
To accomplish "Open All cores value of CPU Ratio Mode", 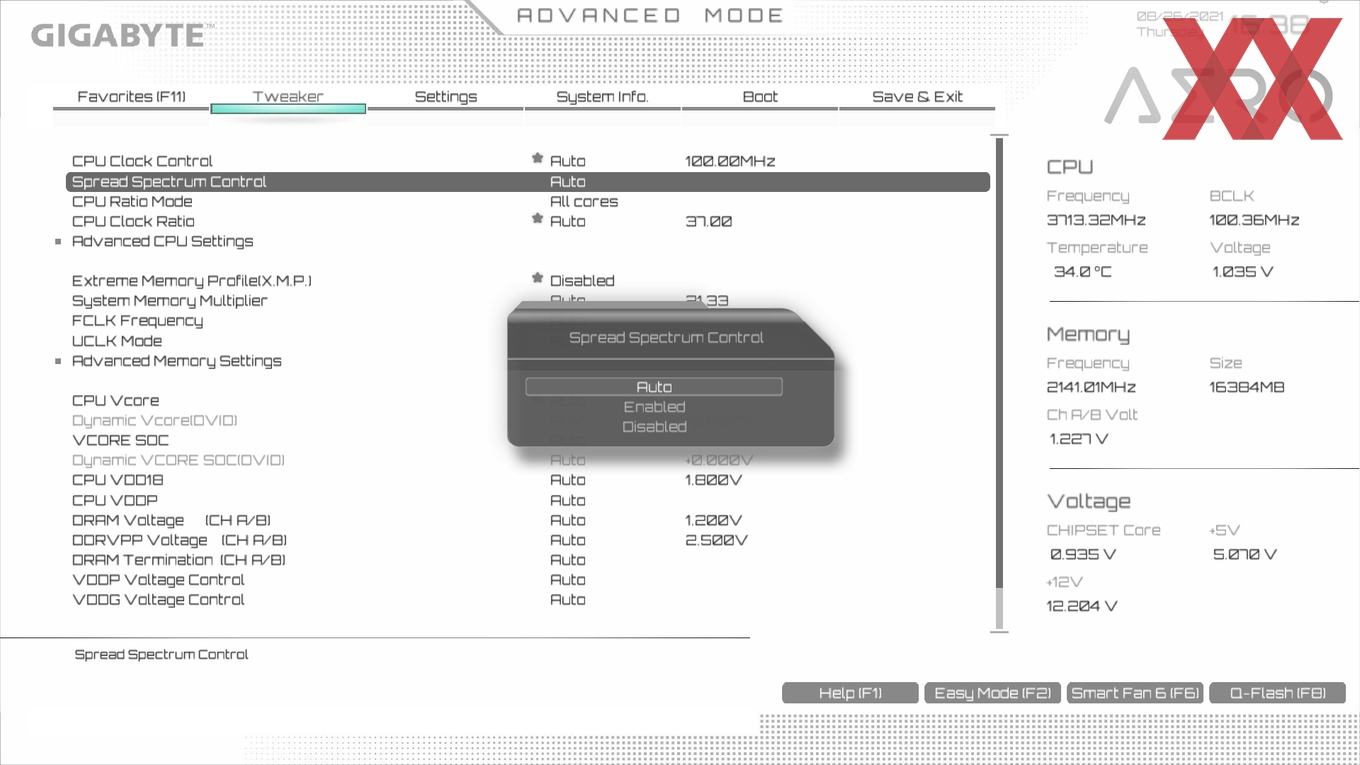I will tap(584, 201).
